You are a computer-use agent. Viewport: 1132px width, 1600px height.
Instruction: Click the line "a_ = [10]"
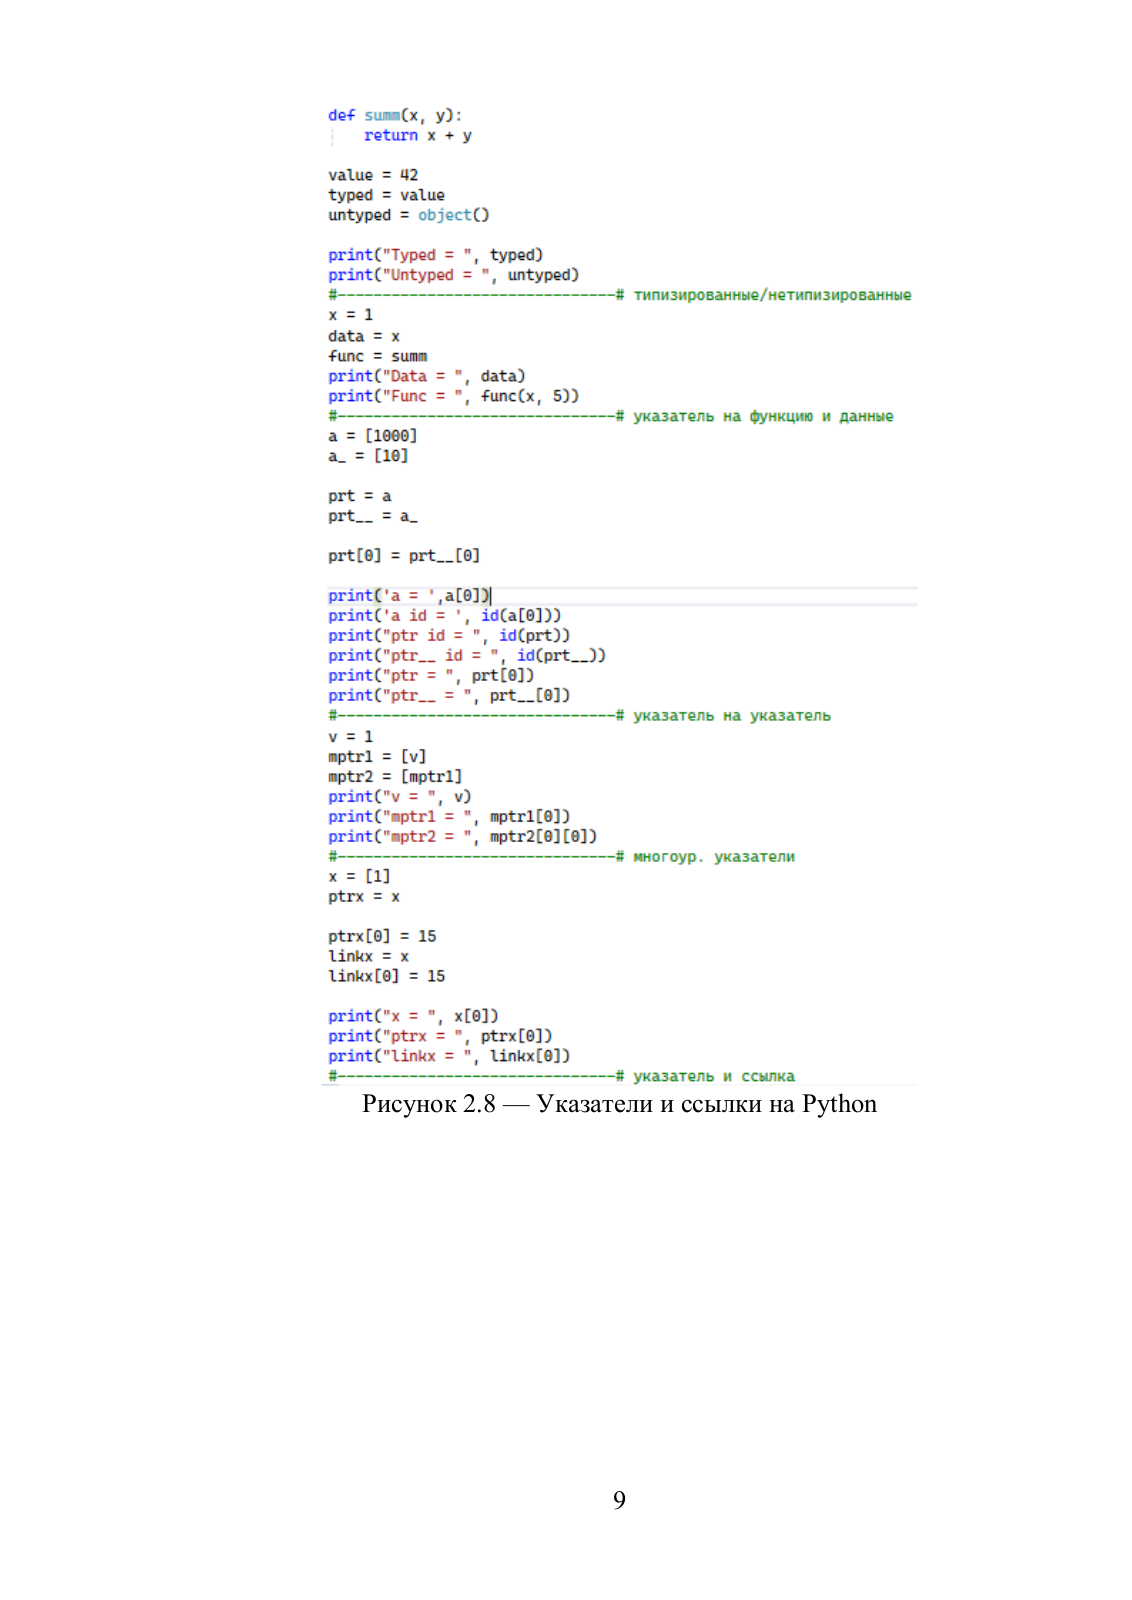[x=368, y=456]
